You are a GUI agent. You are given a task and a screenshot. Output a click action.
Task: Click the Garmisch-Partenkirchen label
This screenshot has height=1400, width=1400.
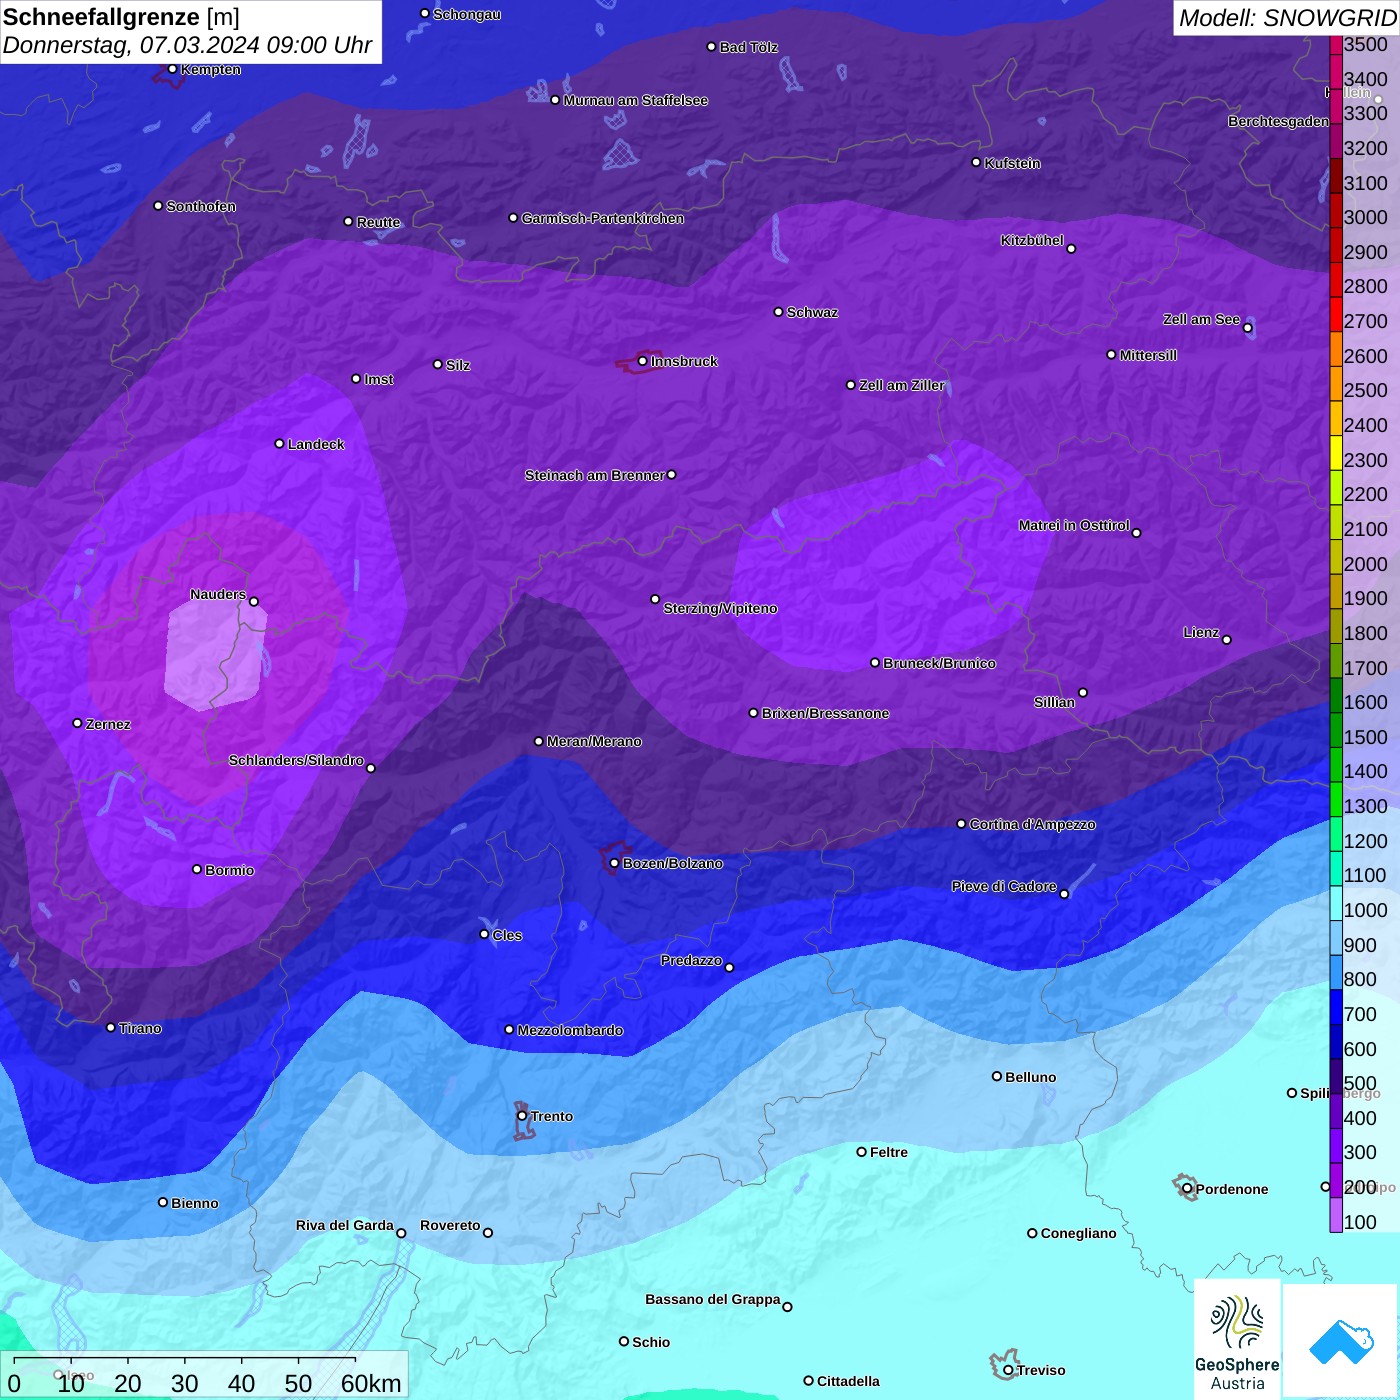[x=603, y=218]
